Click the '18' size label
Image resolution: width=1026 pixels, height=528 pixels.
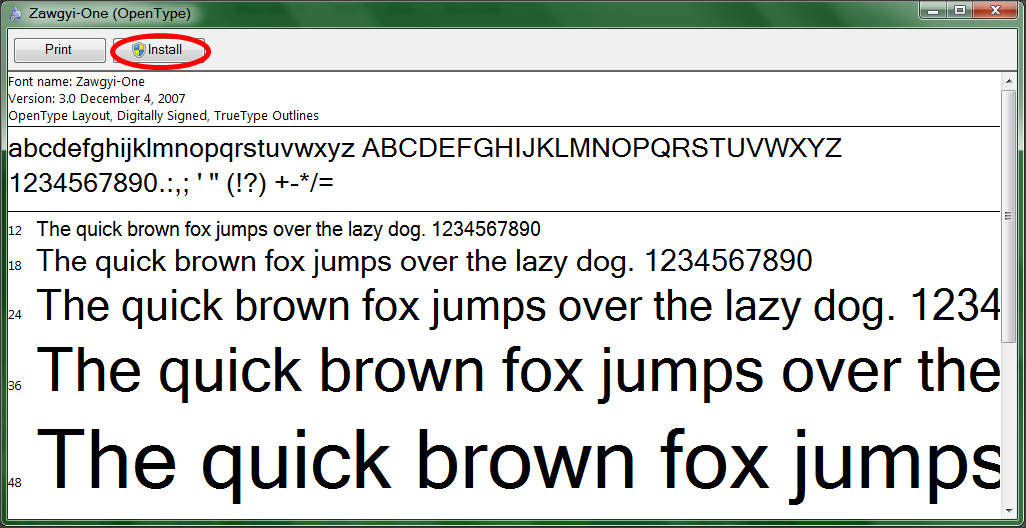point(15,266)
